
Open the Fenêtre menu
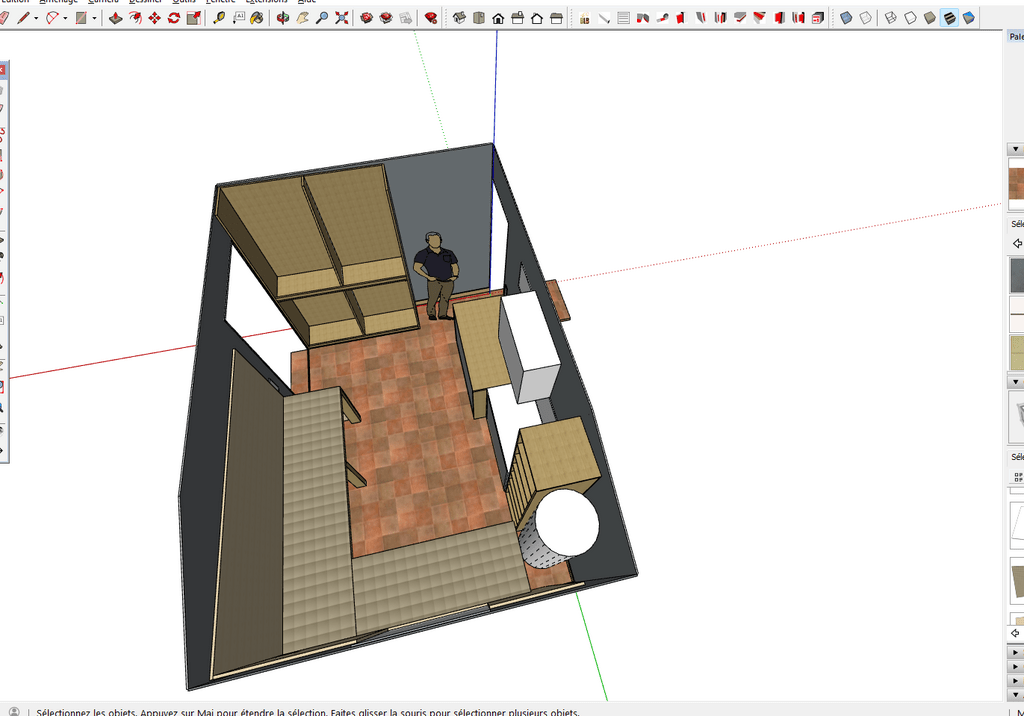pos(220,2)
